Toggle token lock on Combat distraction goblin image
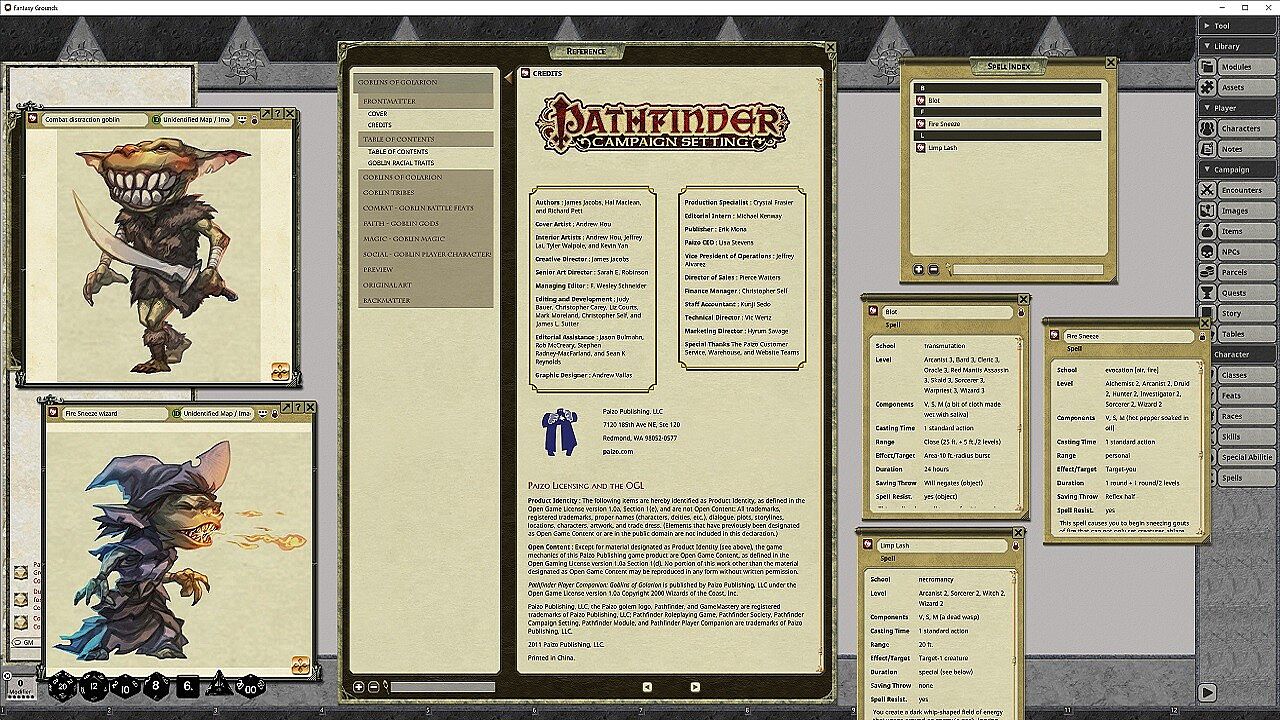The width and height of the screenshot is (1280, 720). point(254,119)
